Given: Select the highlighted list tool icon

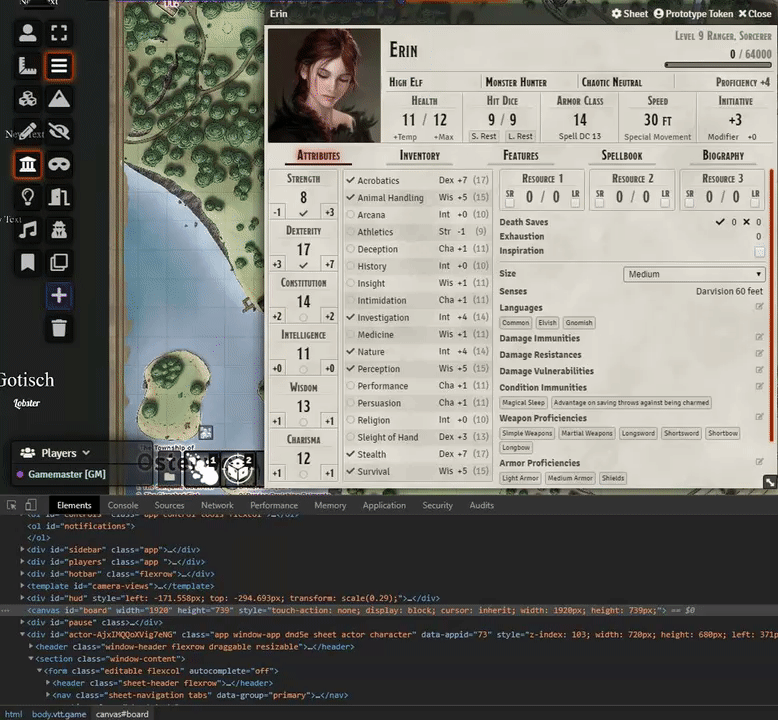Looking at the screenshot, I should tap(59, 66).
